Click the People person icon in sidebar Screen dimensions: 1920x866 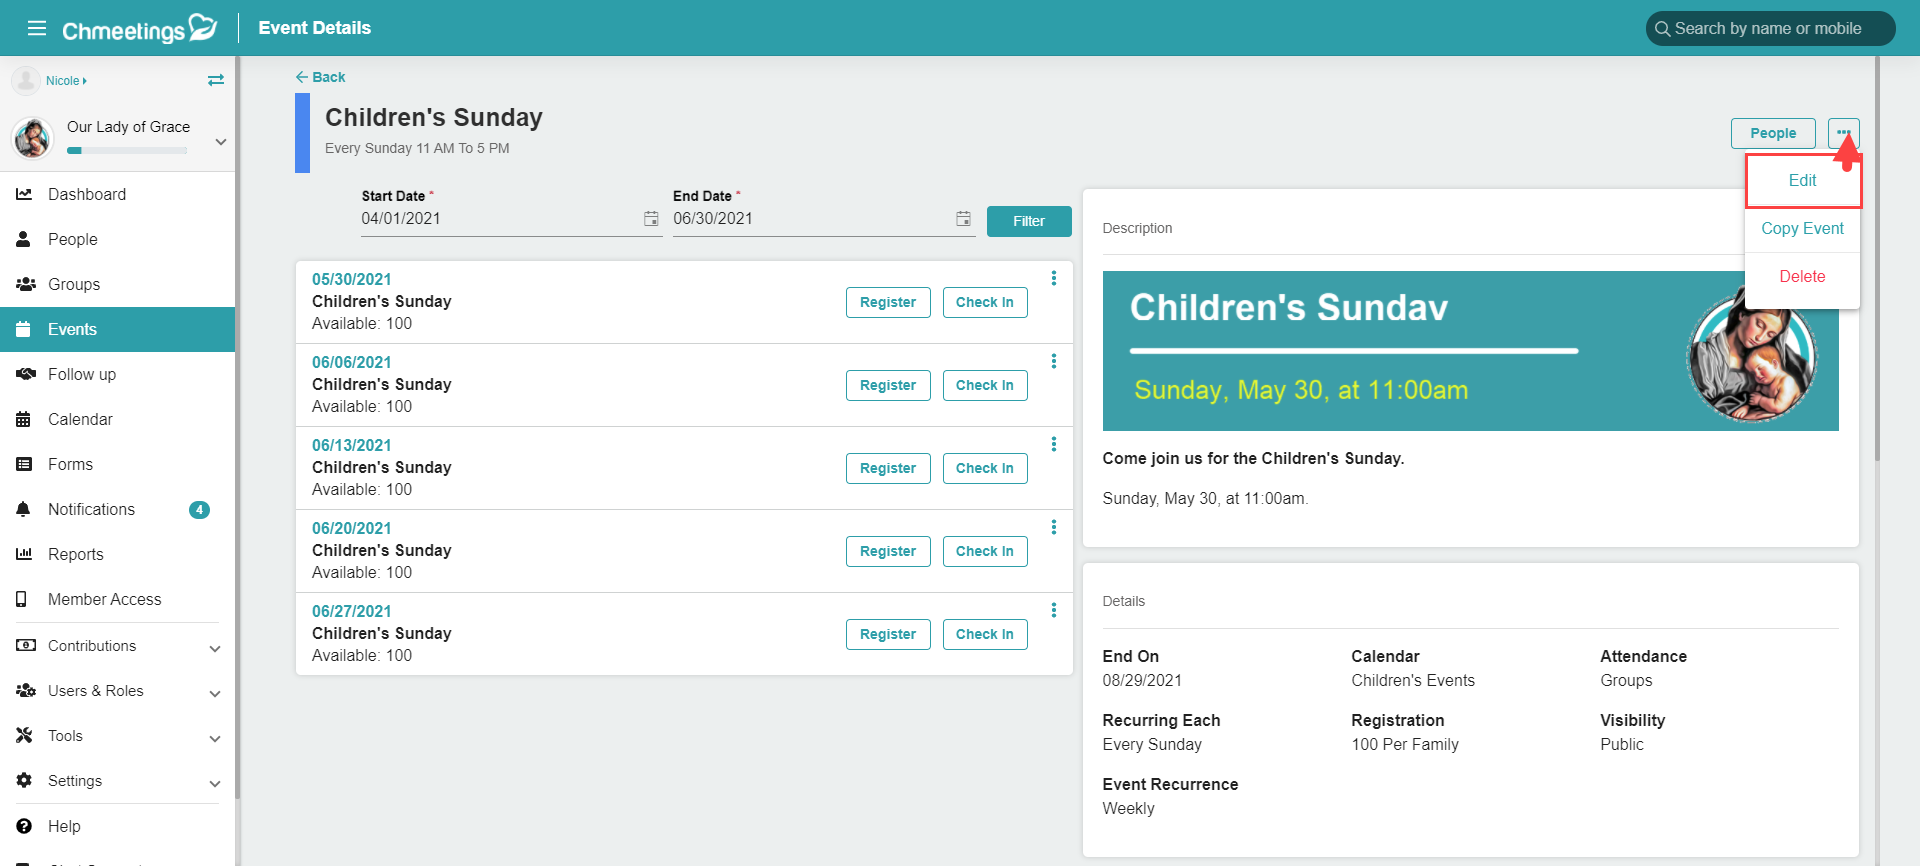(24, 239)
